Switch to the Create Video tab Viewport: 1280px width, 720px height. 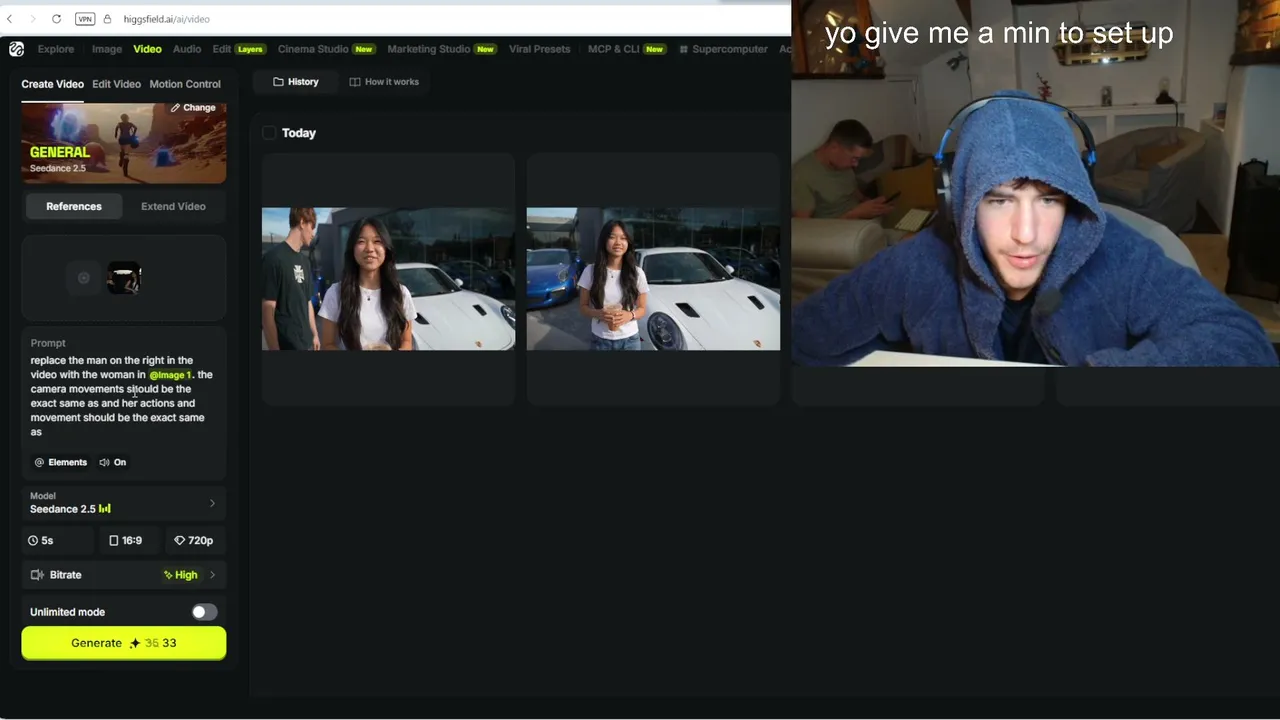click(52, 84)
